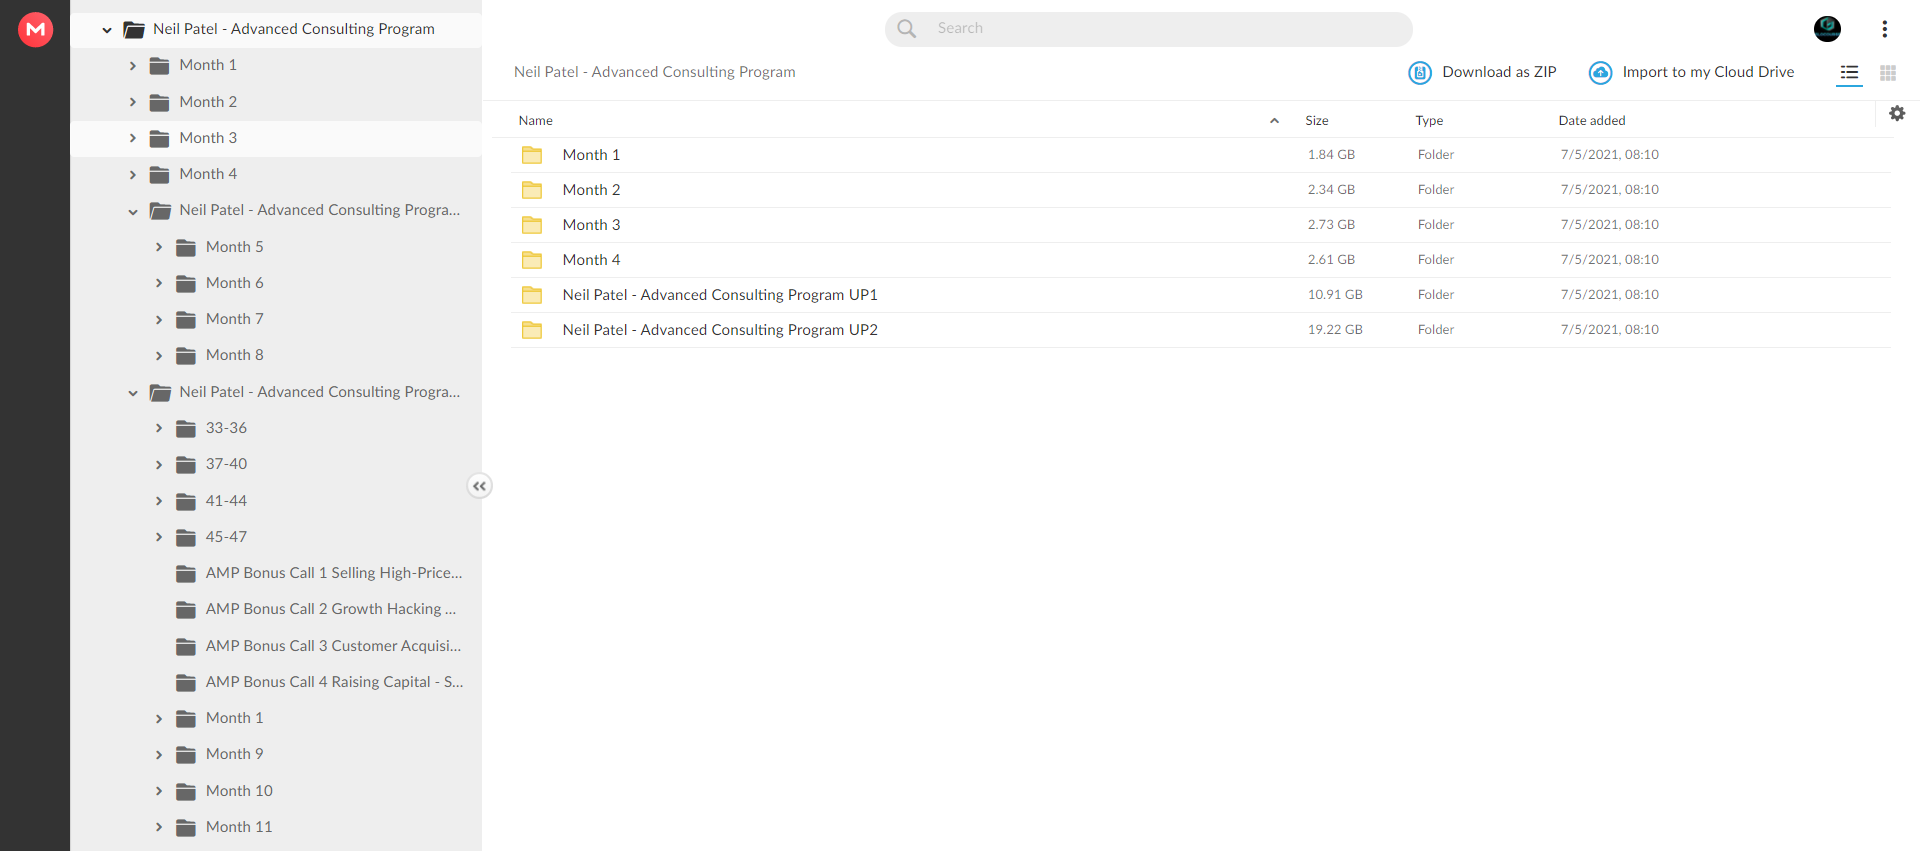
Task: Click the 19.22 GB size cell
Action: point(1335,330)
